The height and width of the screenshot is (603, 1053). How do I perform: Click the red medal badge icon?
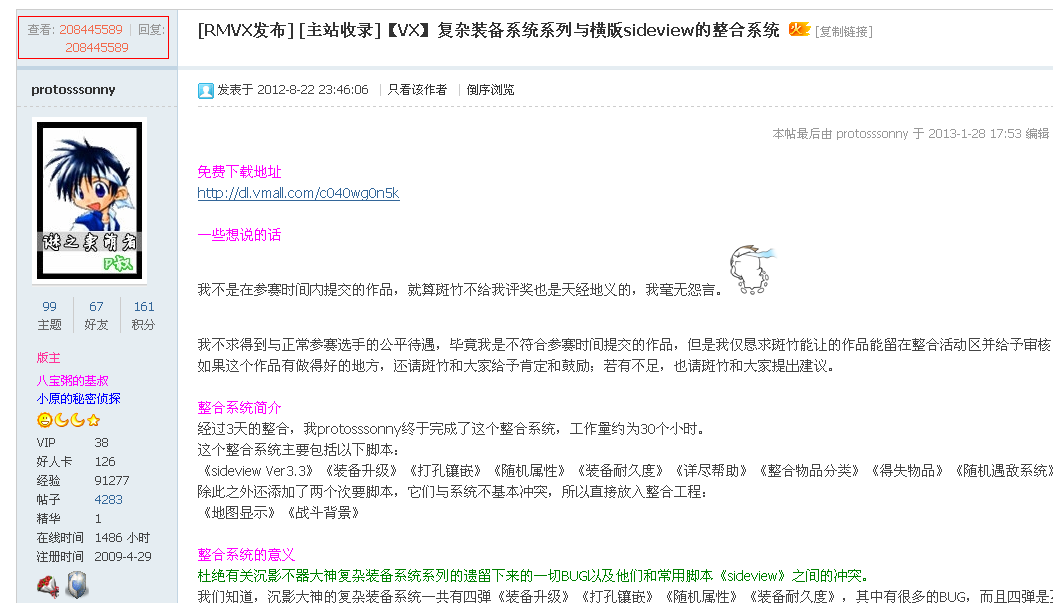48,586
